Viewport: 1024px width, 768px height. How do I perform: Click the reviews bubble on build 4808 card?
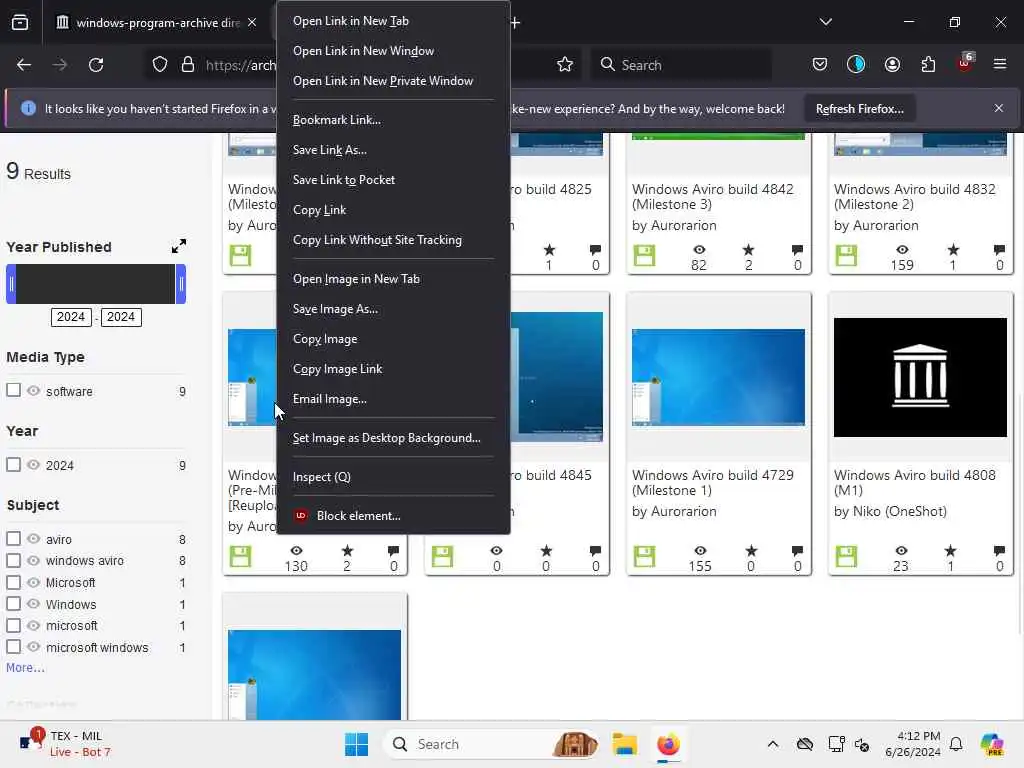click(x=999, y=551)
